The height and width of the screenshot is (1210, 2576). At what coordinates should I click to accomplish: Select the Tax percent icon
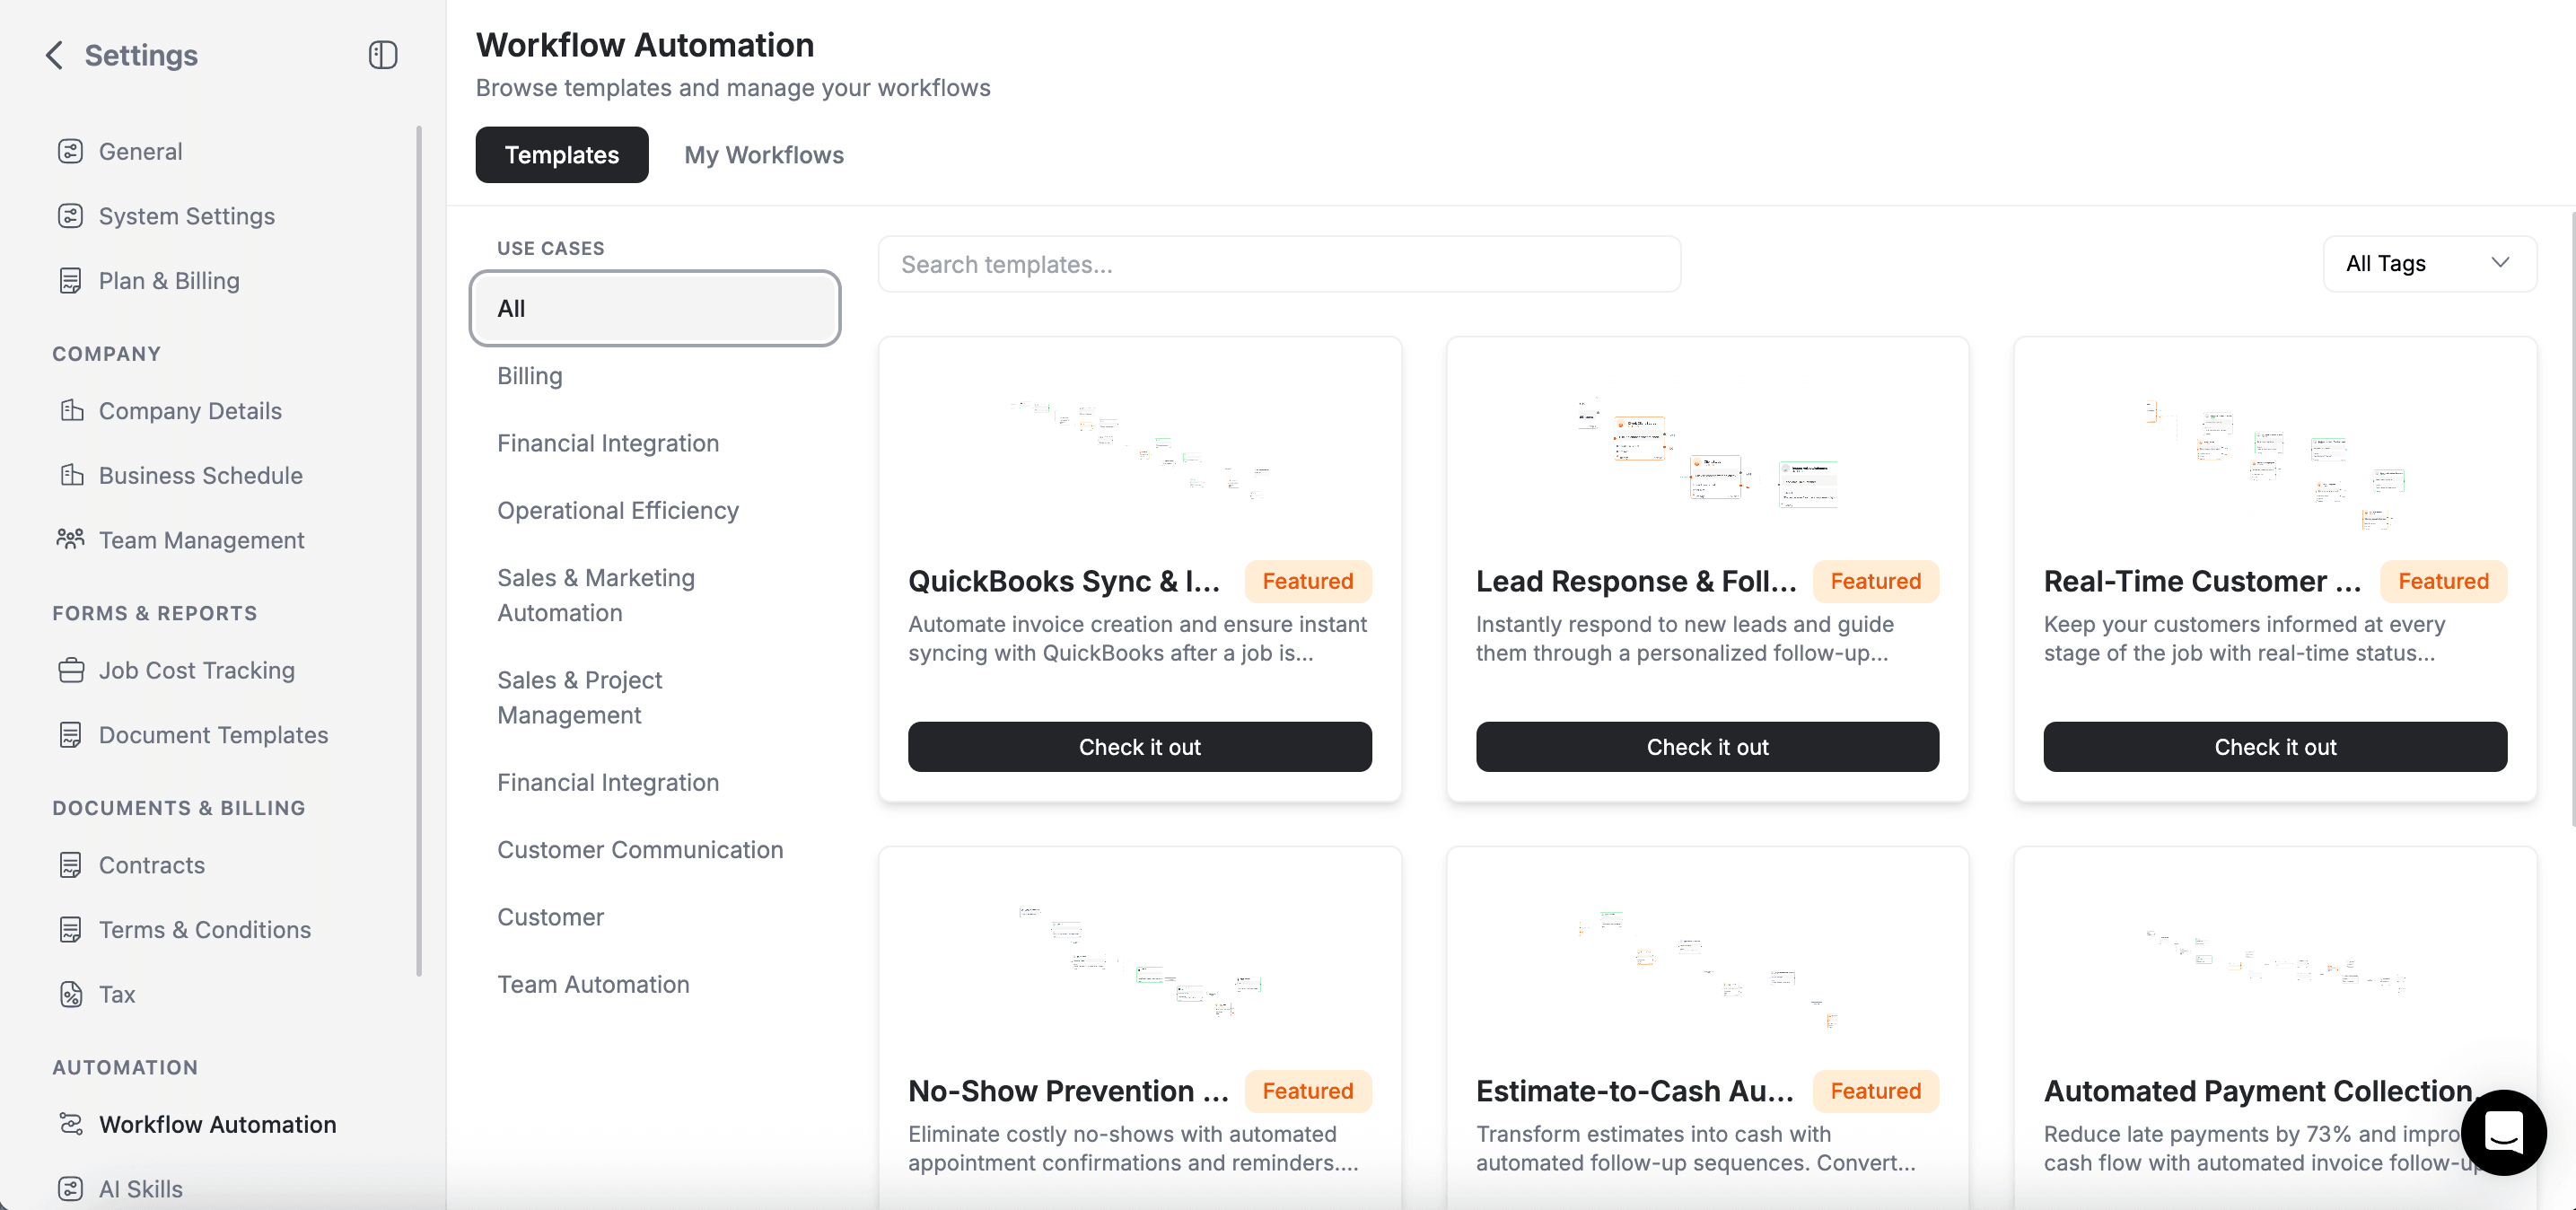pos(70,994)
